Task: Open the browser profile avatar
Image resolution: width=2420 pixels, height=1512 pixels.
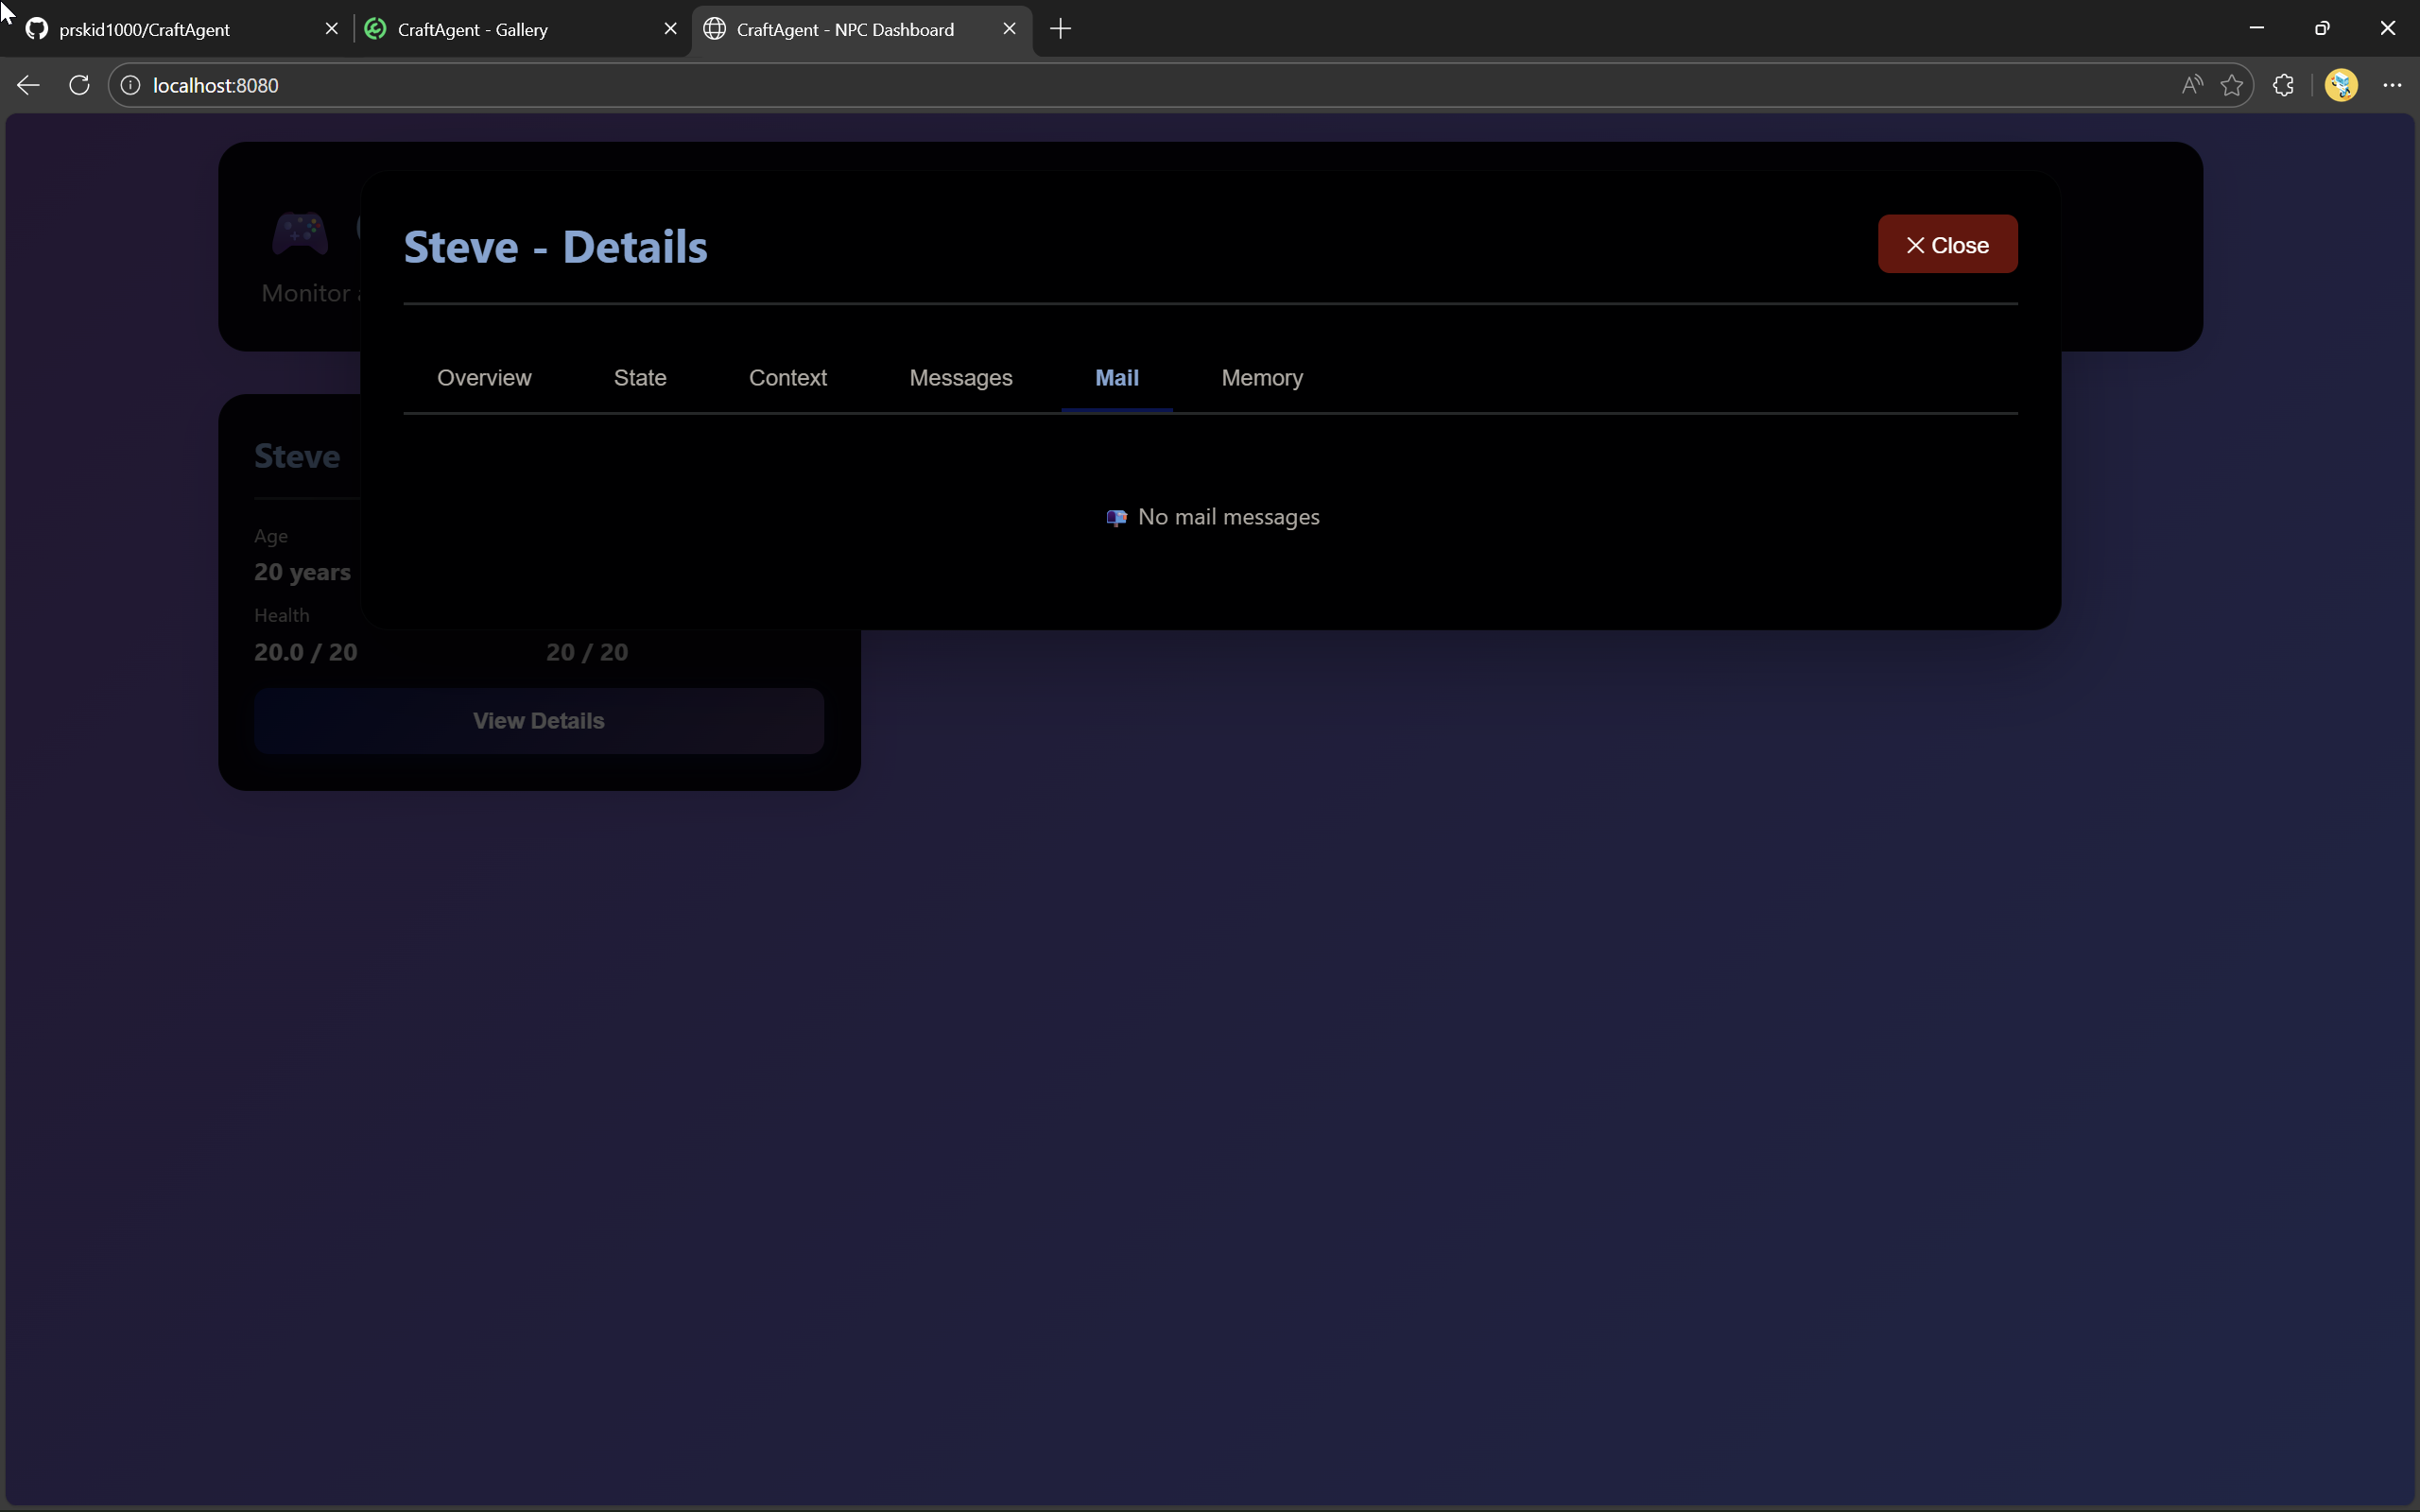Action: point(2341,85)
